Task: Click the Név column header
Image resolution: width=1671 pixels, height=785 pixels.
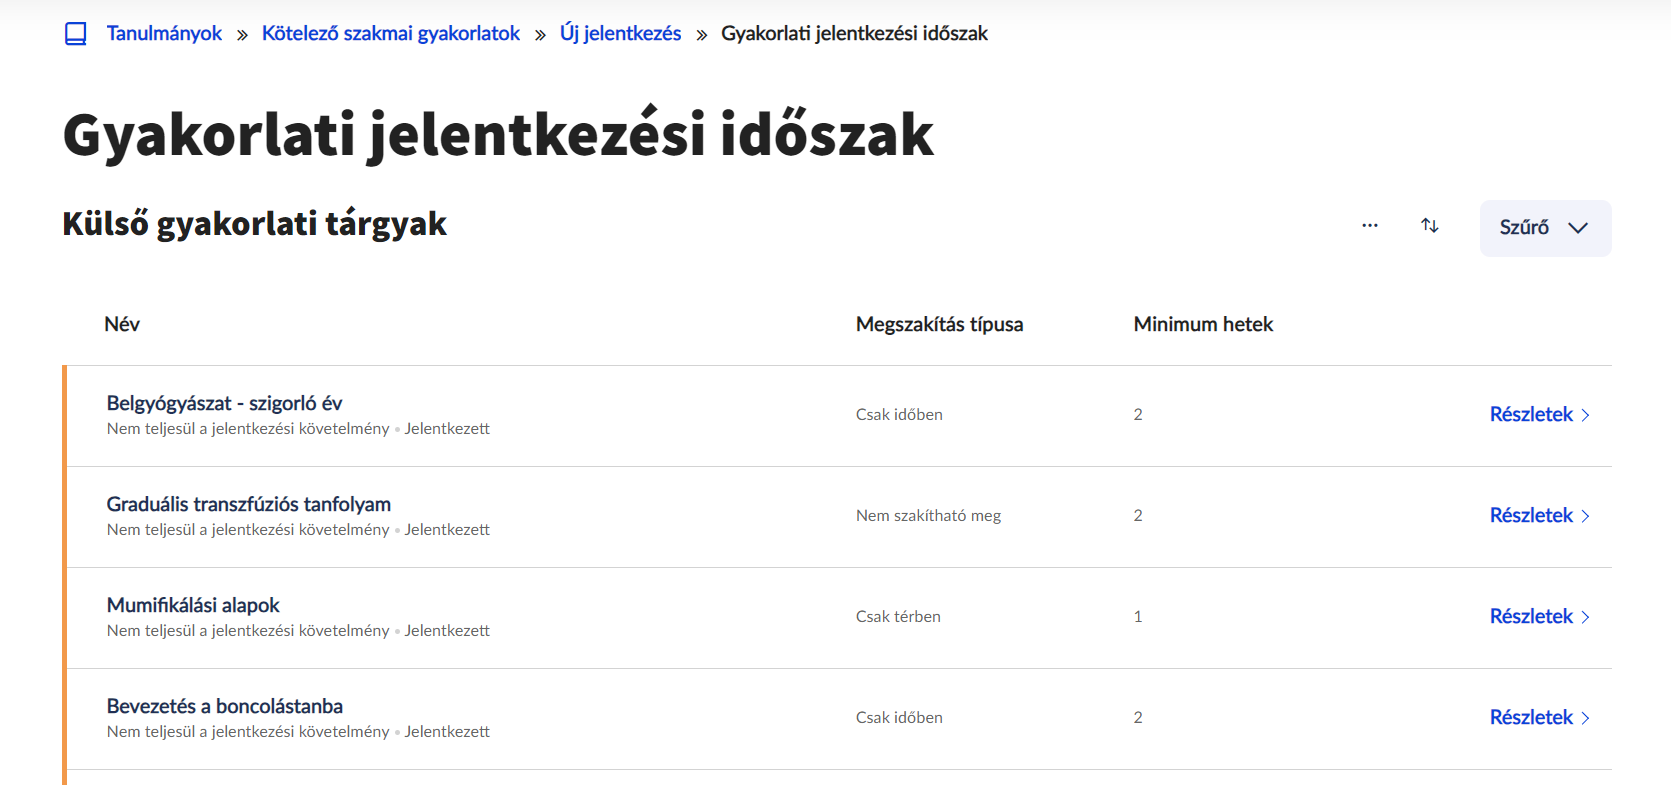Action: coord(122,325)
